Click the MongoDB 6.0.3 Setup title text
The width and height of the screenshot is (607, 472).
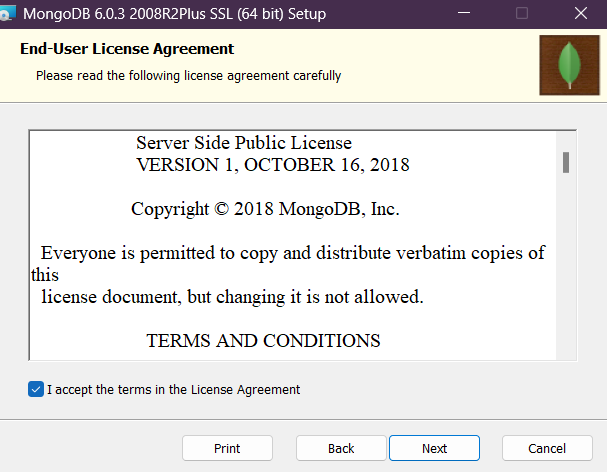(175, 14)
